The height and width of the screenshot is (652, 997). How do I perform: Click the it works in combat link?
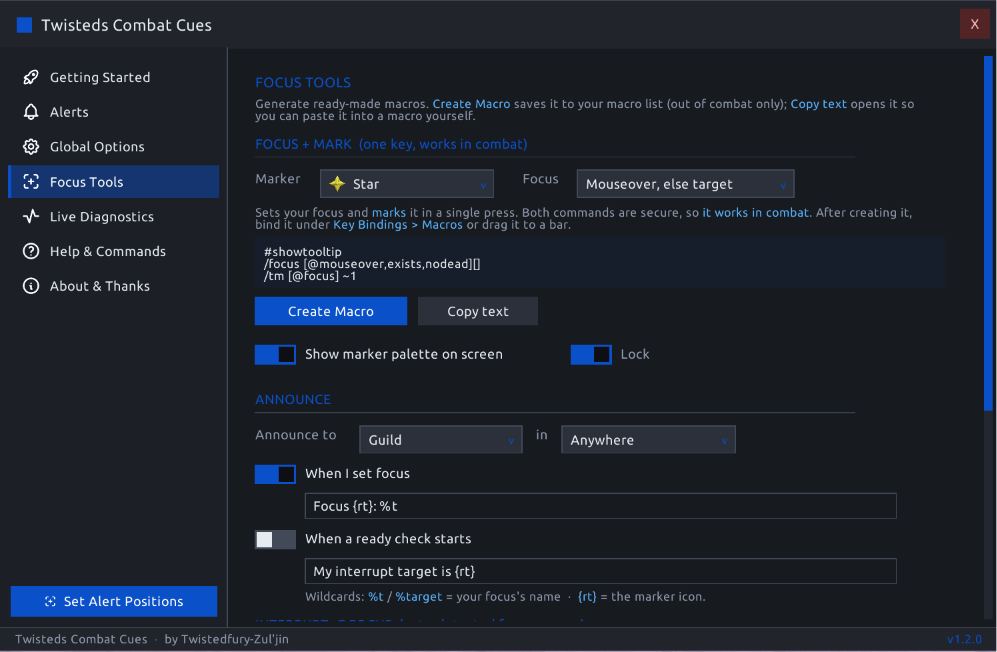(x=755, y=212)
